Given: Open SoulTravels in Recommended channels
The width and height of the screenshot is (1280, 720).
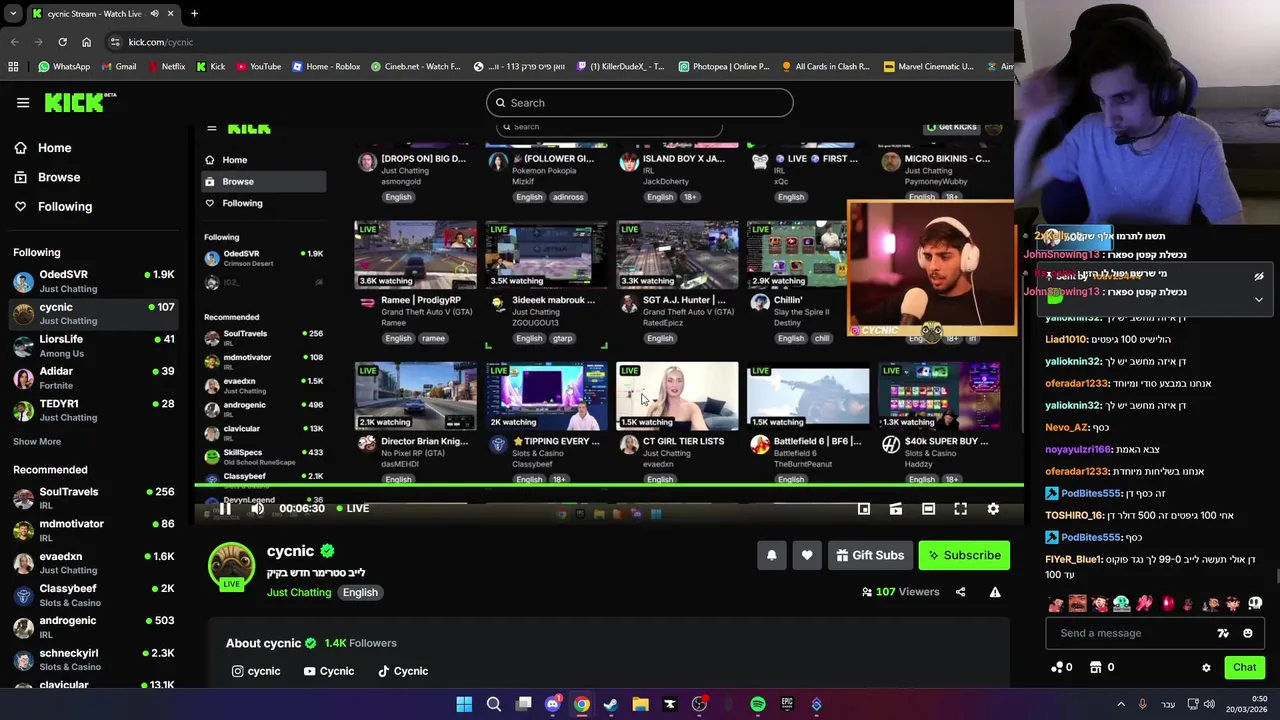Looking at the screenshot, I should coord(94,498).
